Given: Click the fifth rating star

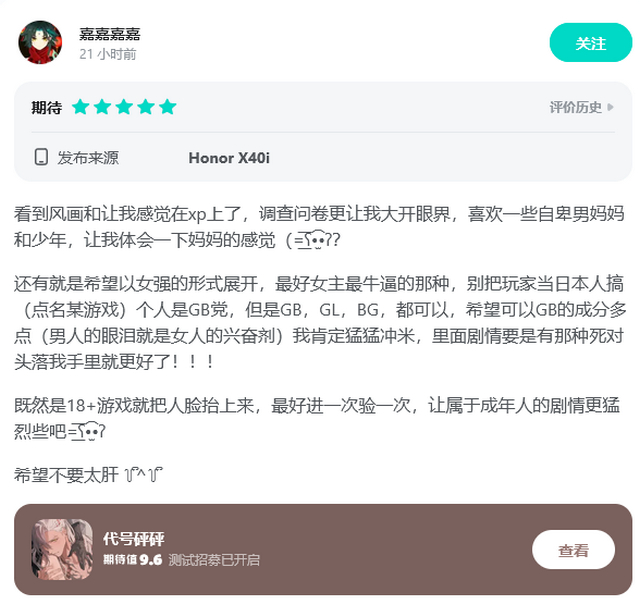Looking at the screenshot, I should point(167,107).
